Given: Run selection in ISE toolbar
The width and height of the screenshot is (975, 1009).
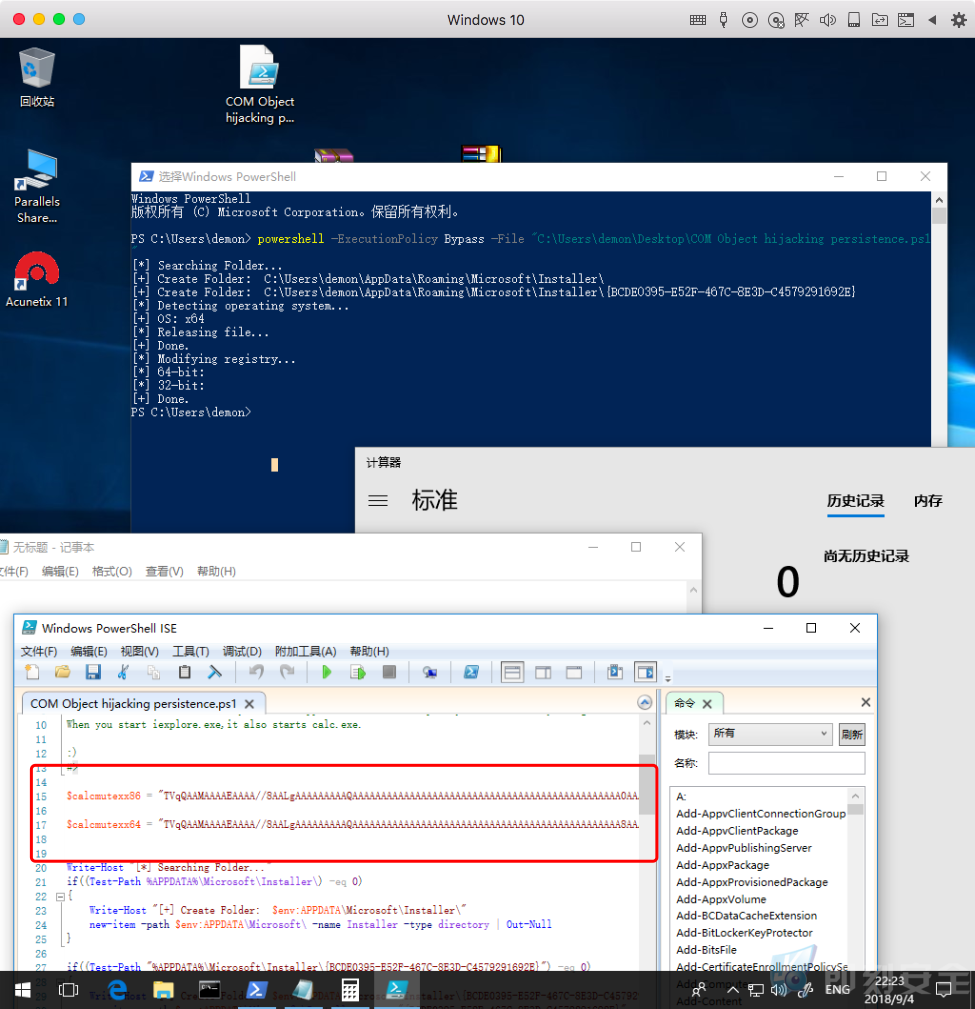Looking at the screenshot, I should point(358,672).
